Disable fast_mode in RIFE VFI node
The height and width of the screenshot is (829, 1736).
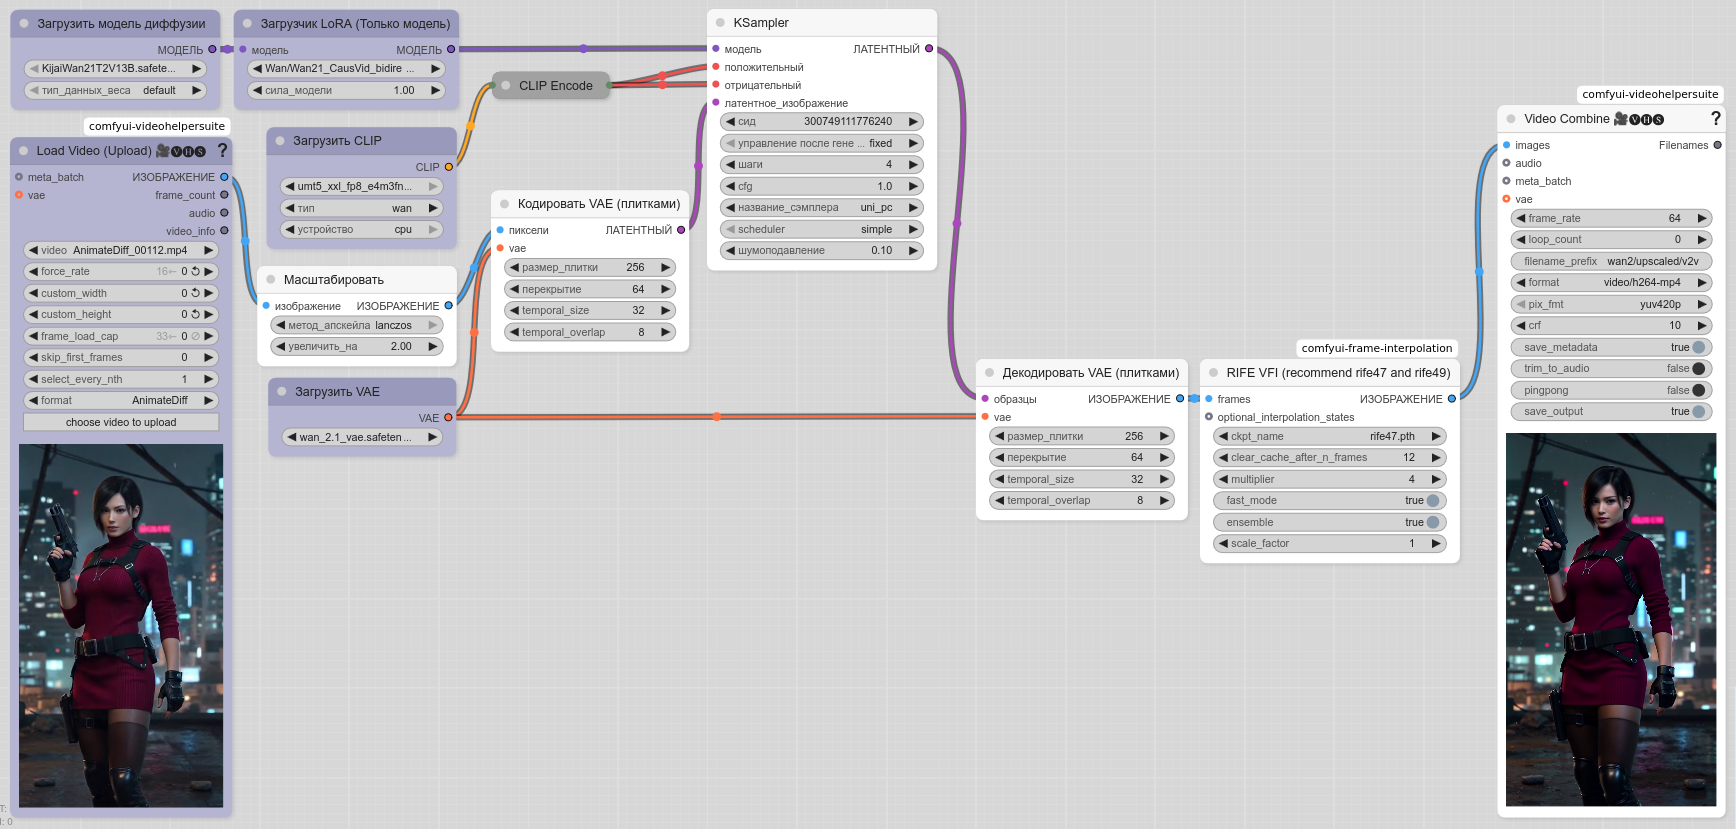(1433, 501)
